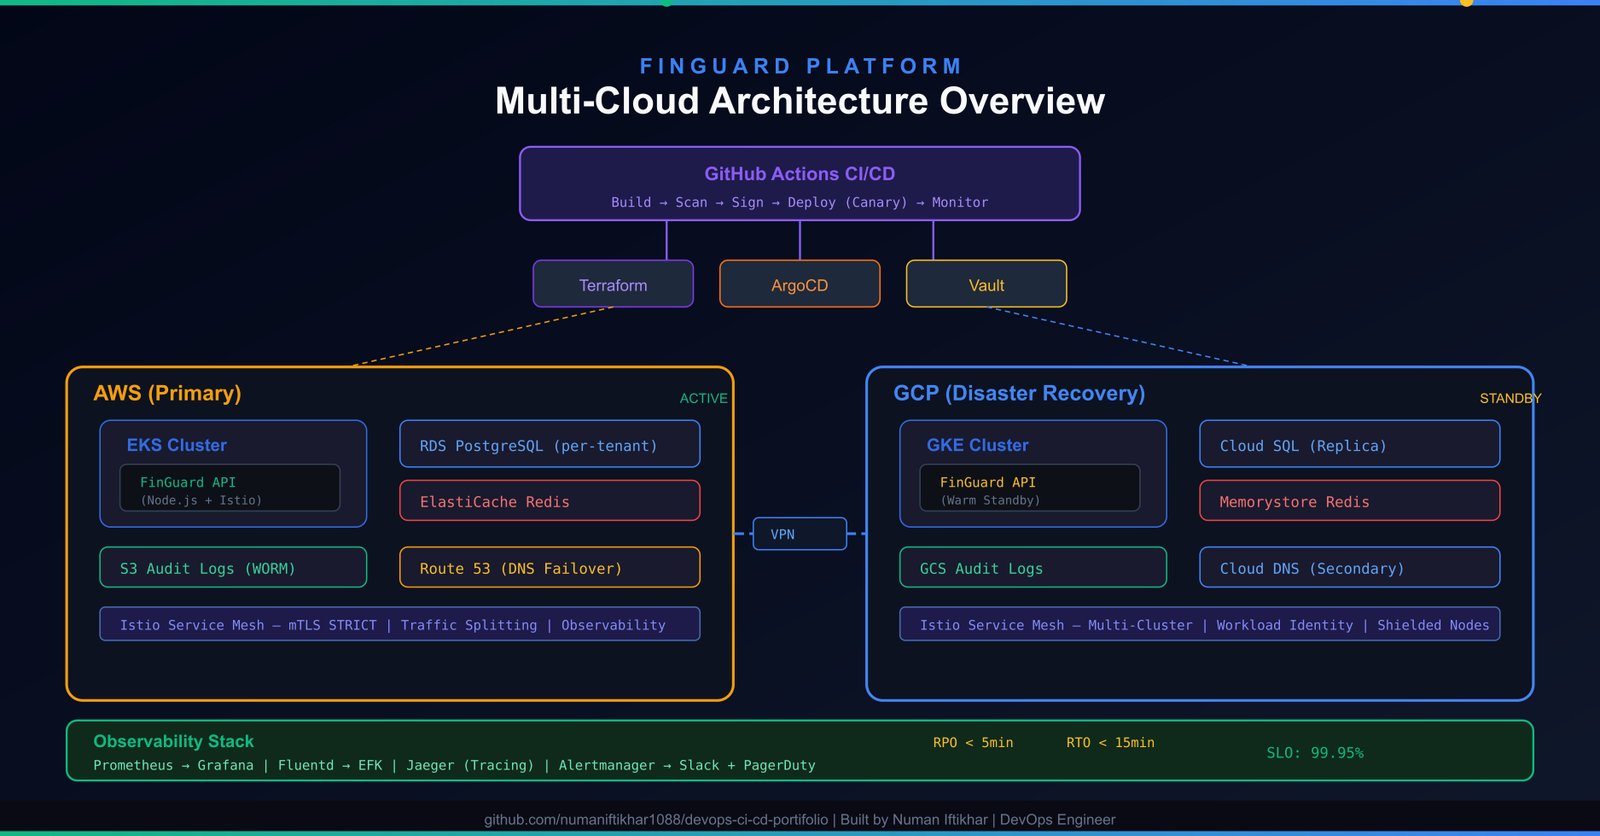Click the GCP (Disaster Recovery) heading
The image size is (1600, 836).
[x=1019, y=393]
